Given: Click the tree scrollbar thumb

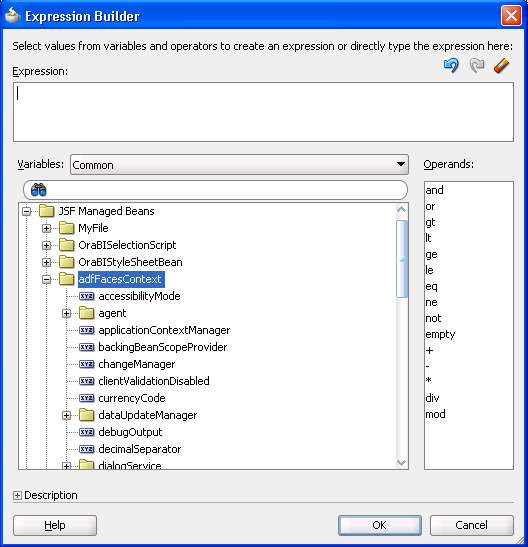Looking at the screenshot, I should pos(402,259).
